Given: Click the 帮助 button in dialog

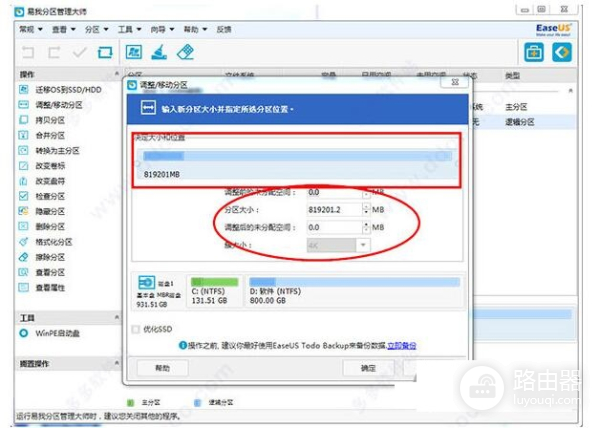Looking at the screenshot, I should tap(162, 368).
